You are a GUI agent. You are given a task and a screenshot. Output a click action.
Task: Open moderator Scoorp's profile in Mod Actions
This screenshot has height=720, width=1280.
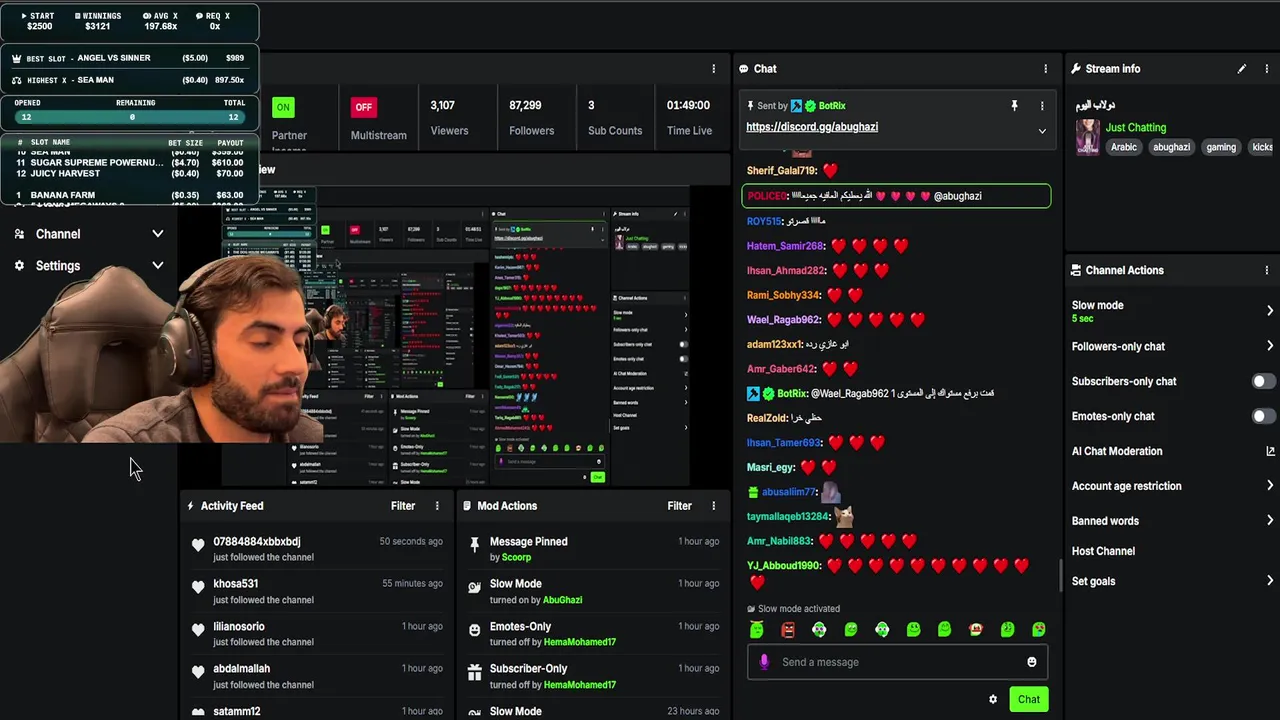tap(516, 558)
